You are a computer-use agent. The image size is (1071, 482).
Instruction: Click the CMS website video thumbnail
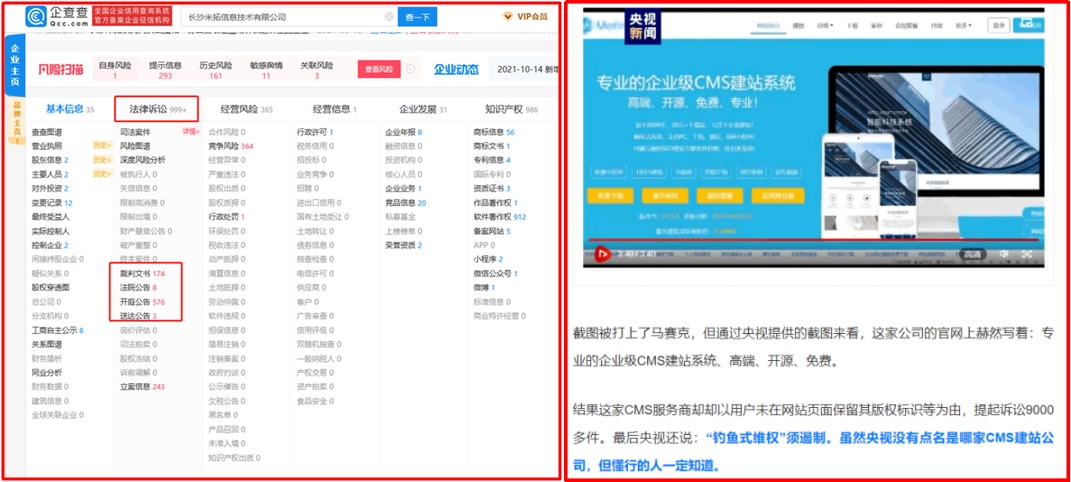[813, 137]
